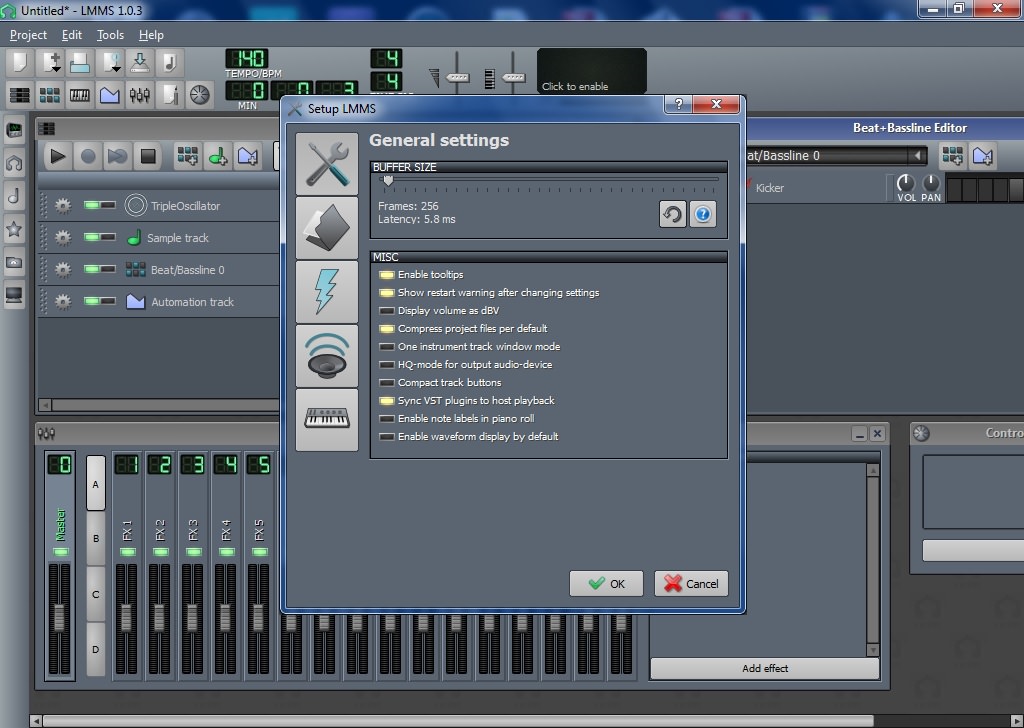Open the Performance settings lightning icon
This screenshot has width=1024, height=728.
(x=327, y=291)
